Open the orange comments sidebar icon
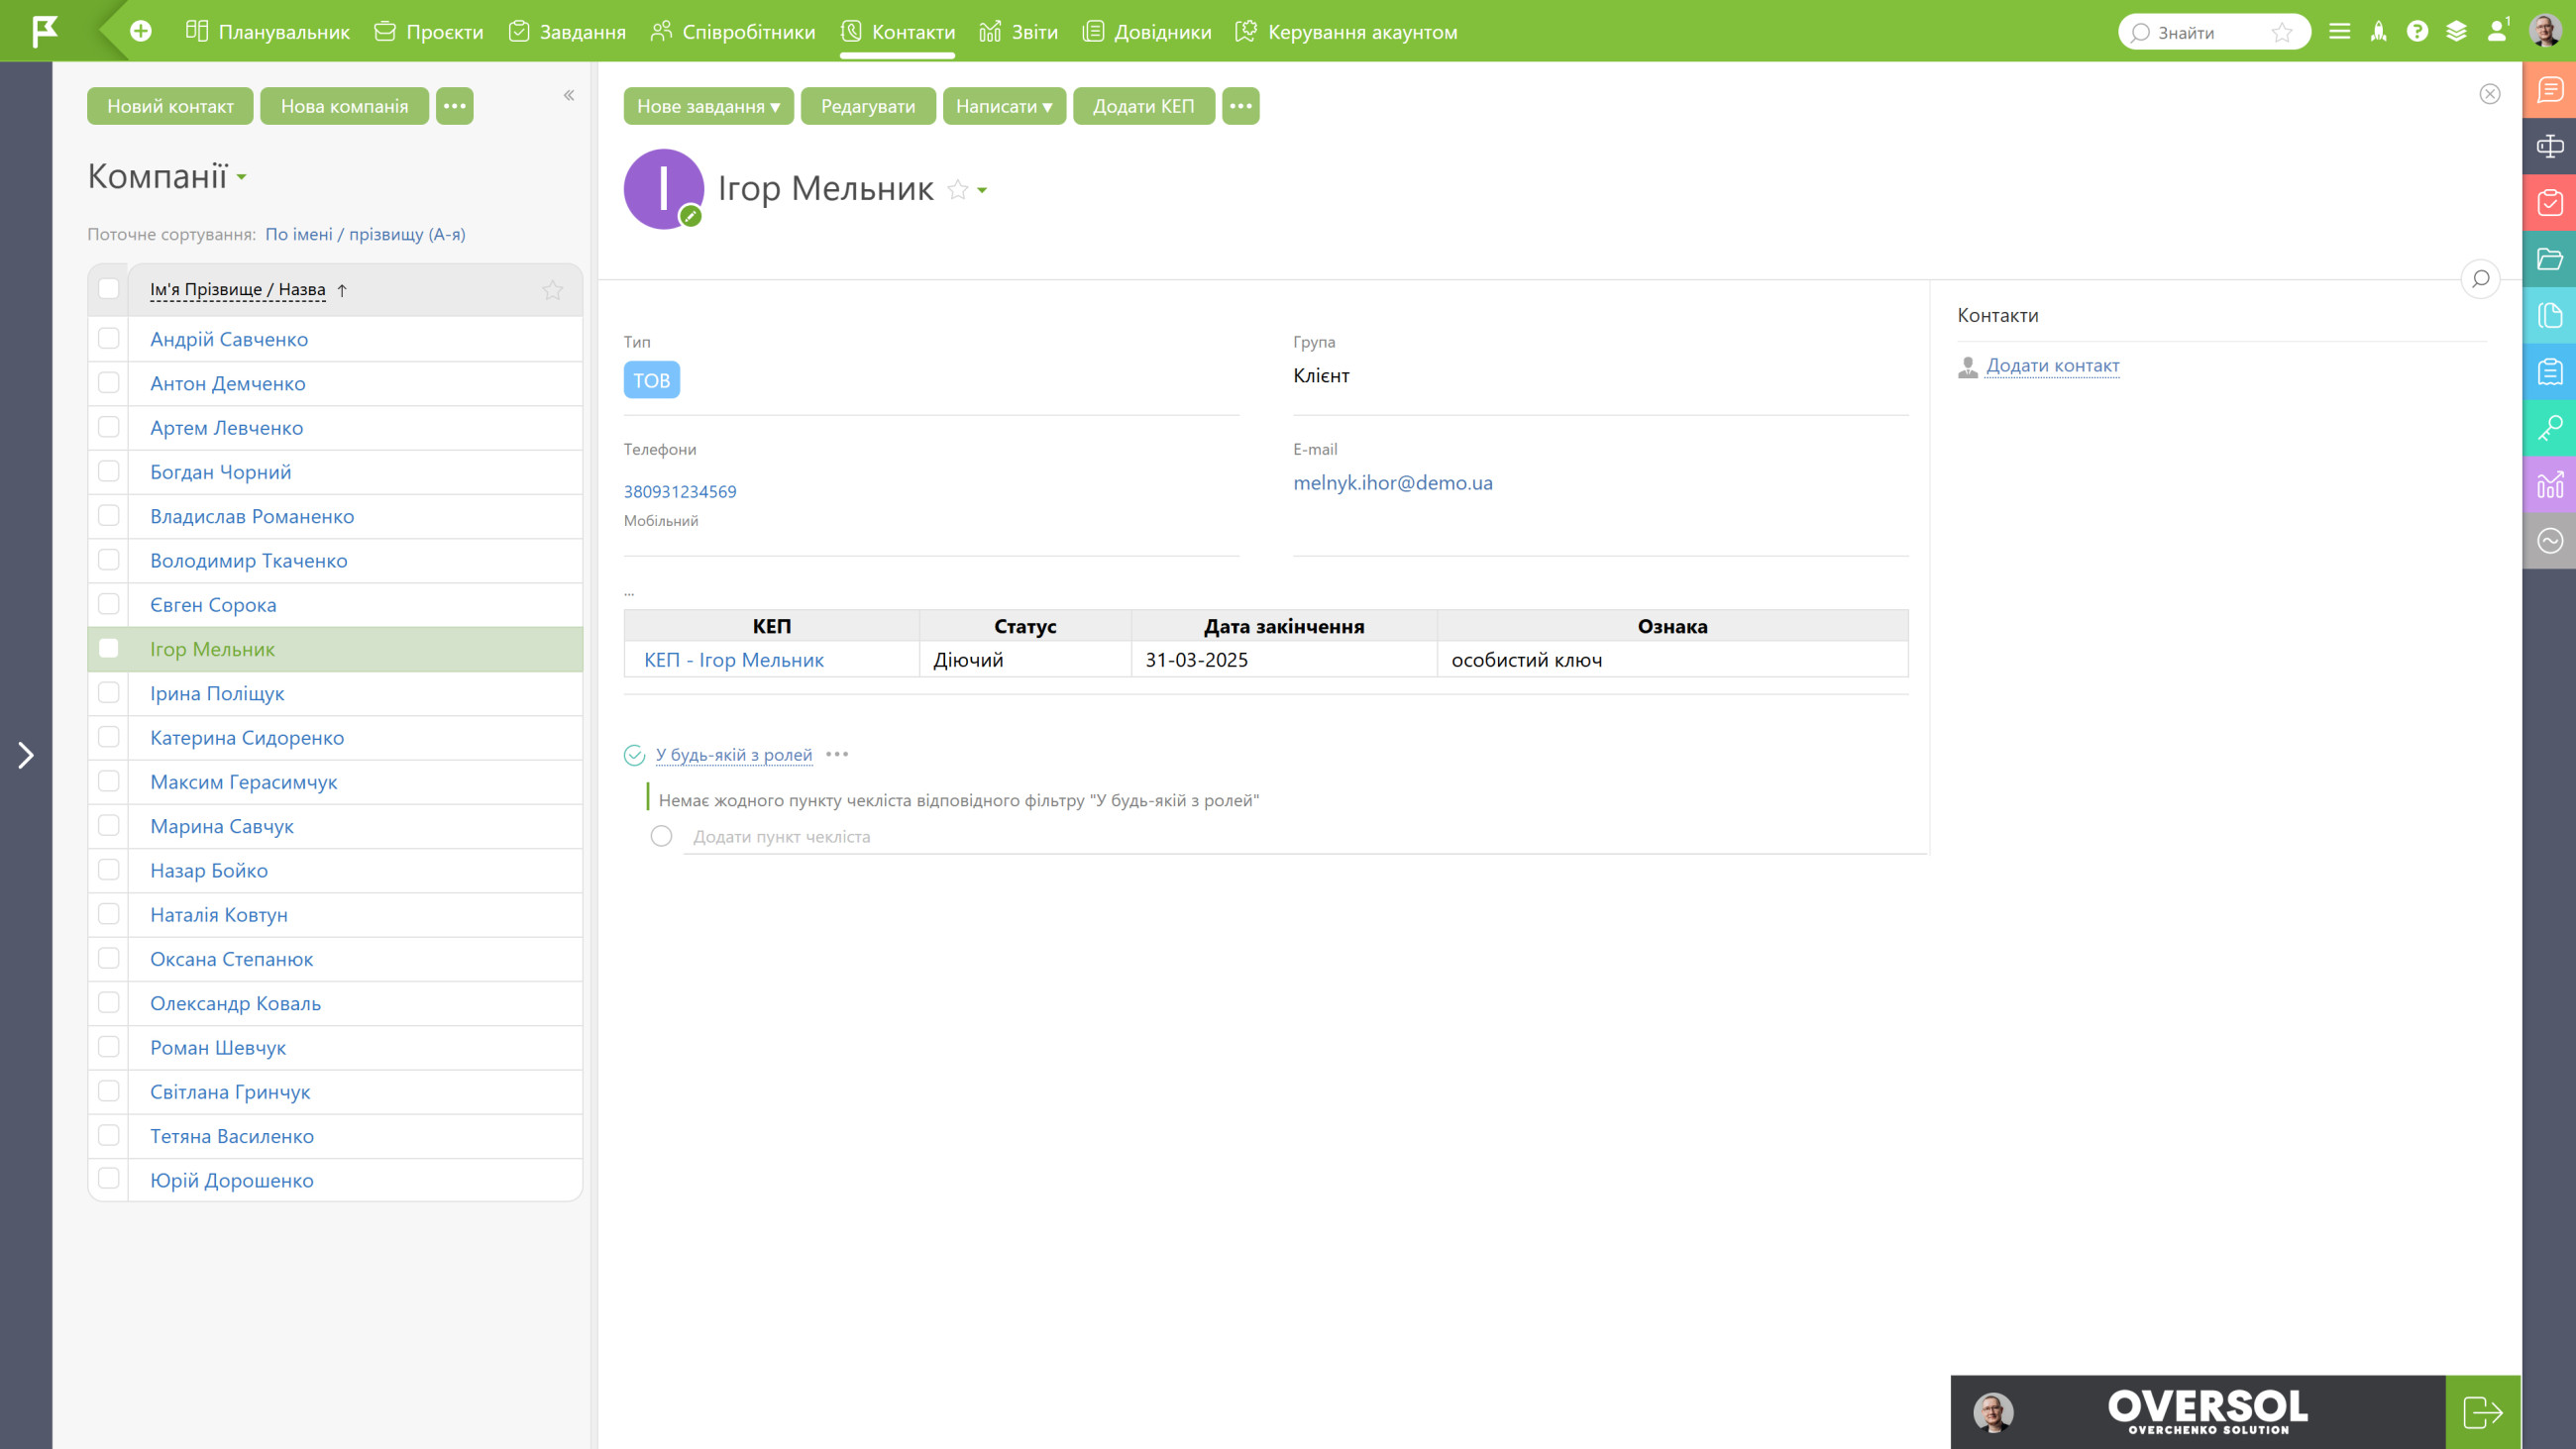This screenshot has width=2576, height=1449. pos(2549,90)
